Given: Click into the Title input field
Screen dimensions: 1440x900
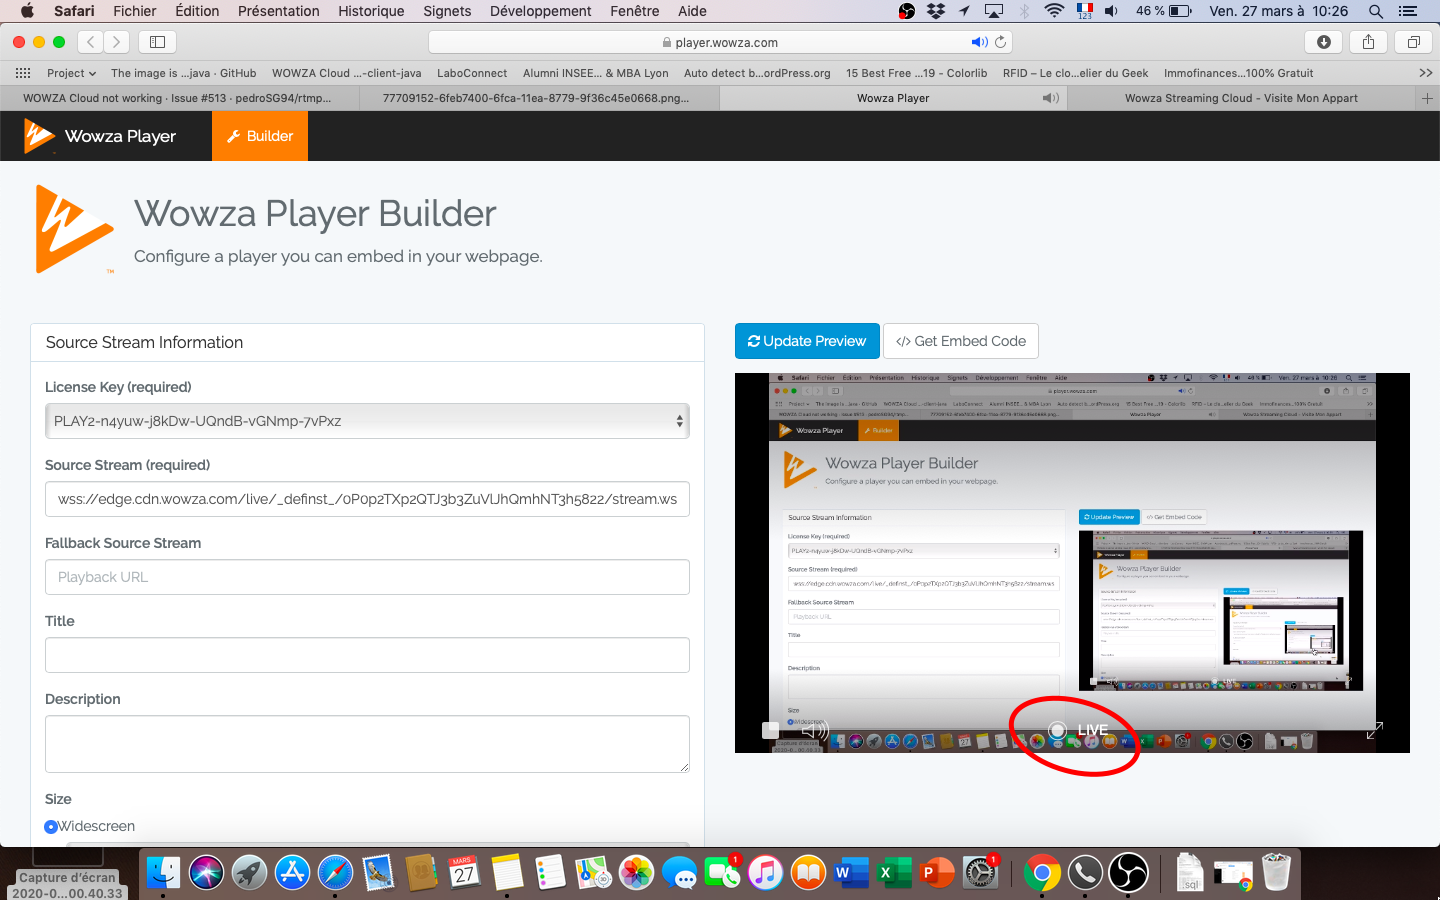Looking at the screenshot, I should click(367, 655).
